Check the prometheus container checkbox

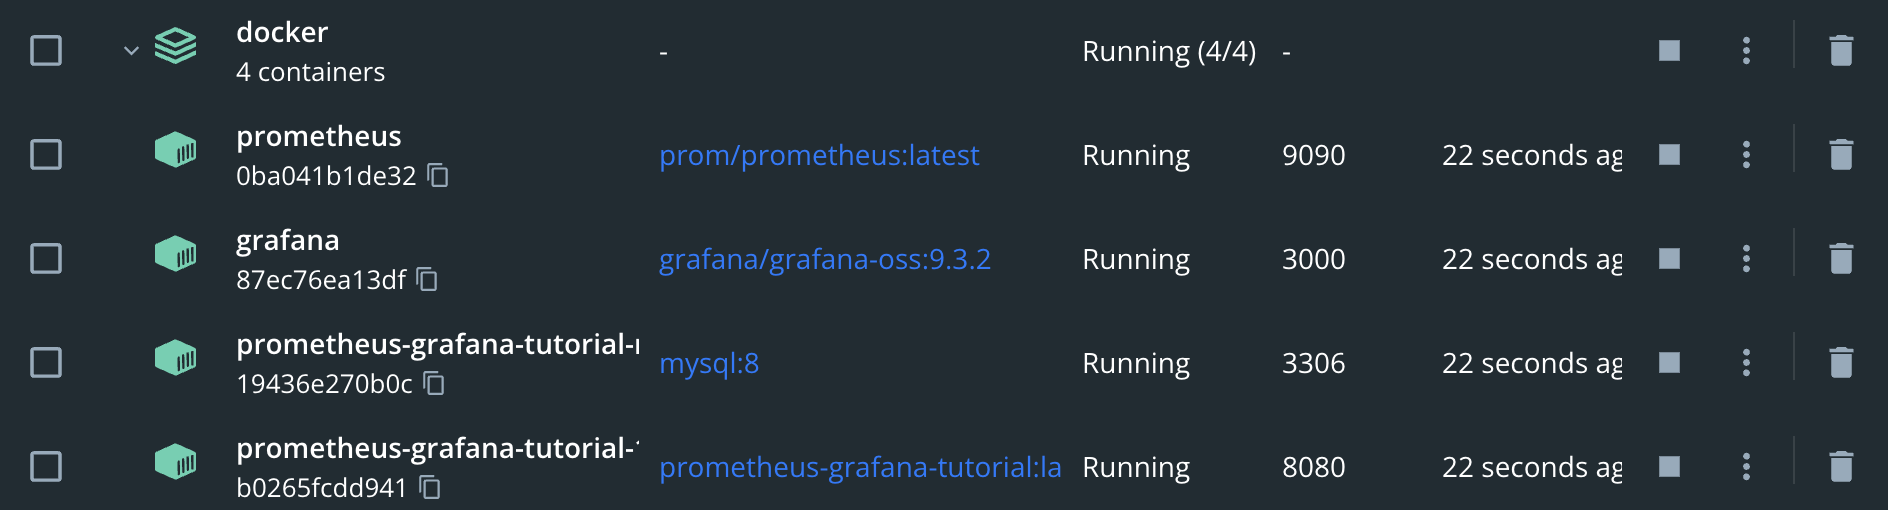pos(46,155)
